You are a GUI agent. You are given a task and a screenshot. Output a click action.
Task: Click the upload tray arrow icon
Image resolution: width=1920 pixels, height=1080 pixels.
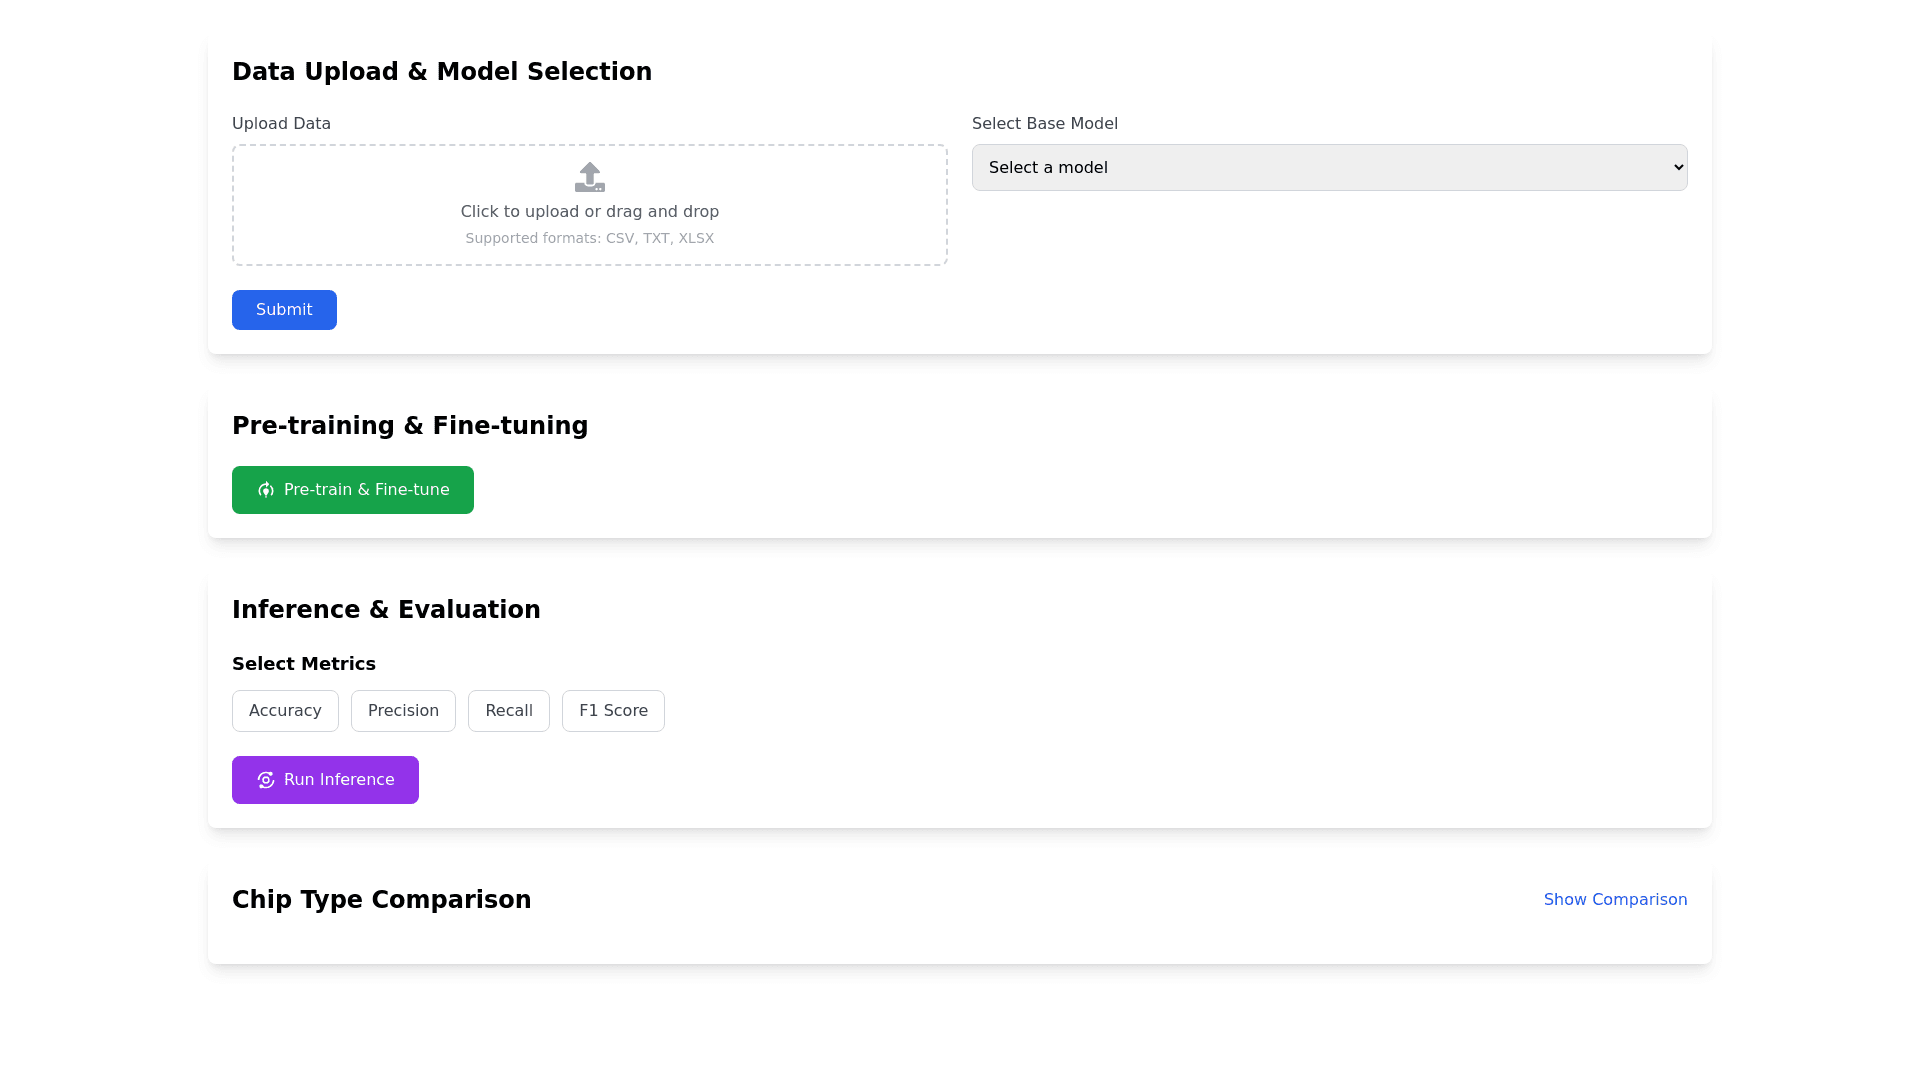pos(590,177)
